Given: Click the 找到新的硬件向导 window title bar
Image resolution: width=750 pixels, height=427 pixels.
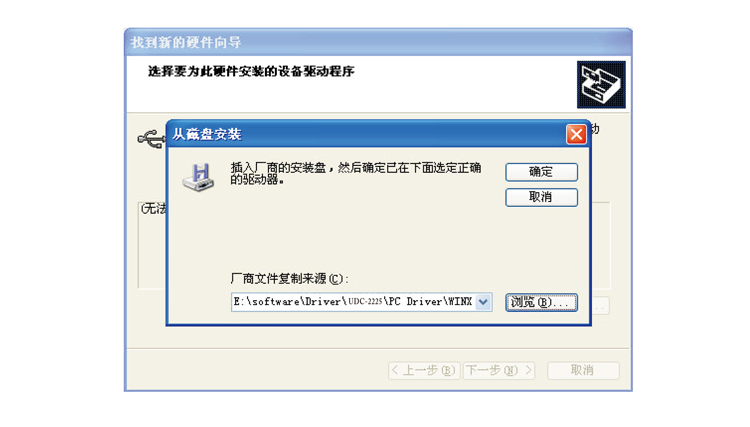Looking at the screenshot, I should [x=378, y=42].
